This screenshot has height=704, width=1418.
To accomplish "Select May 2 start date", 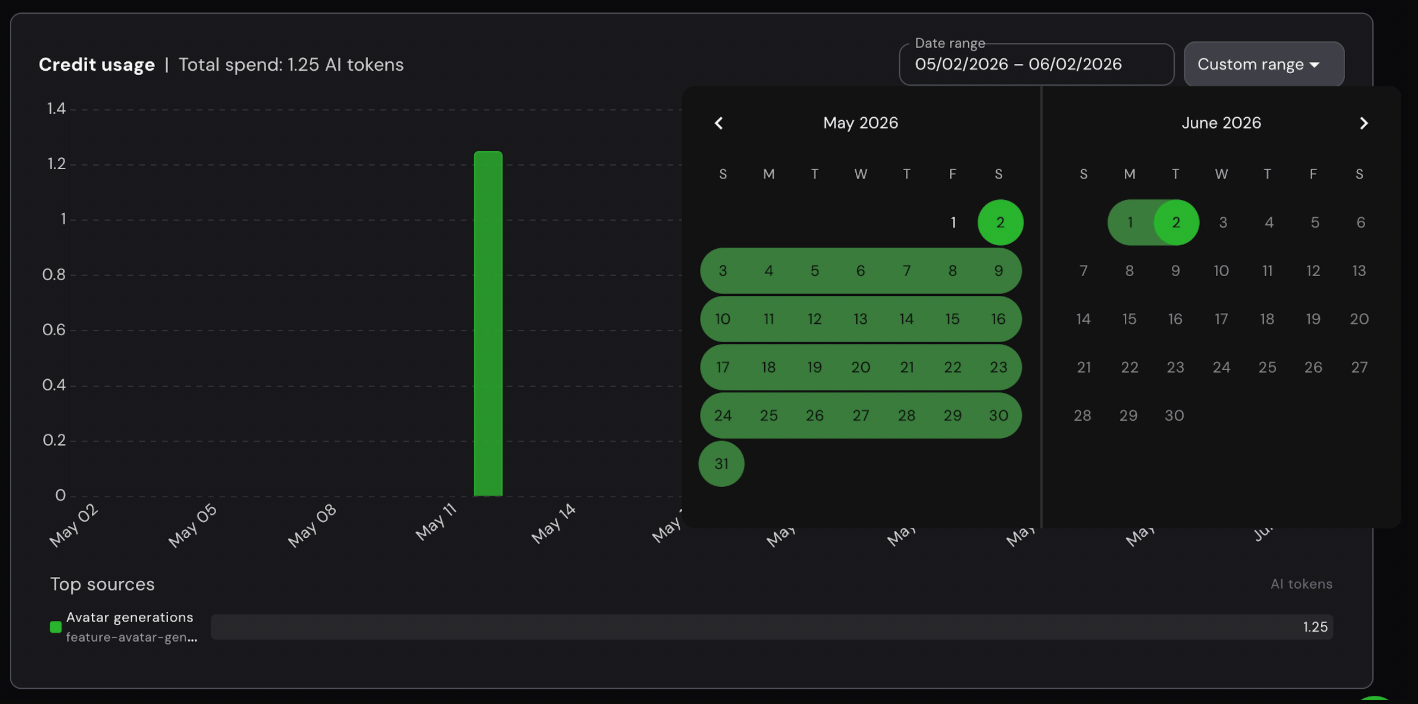I will coord(1000,222).
